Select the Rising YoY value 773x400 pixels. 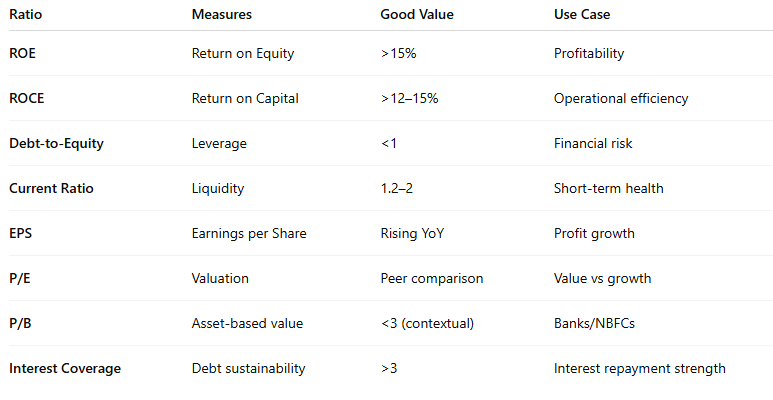tap(412, 233)
